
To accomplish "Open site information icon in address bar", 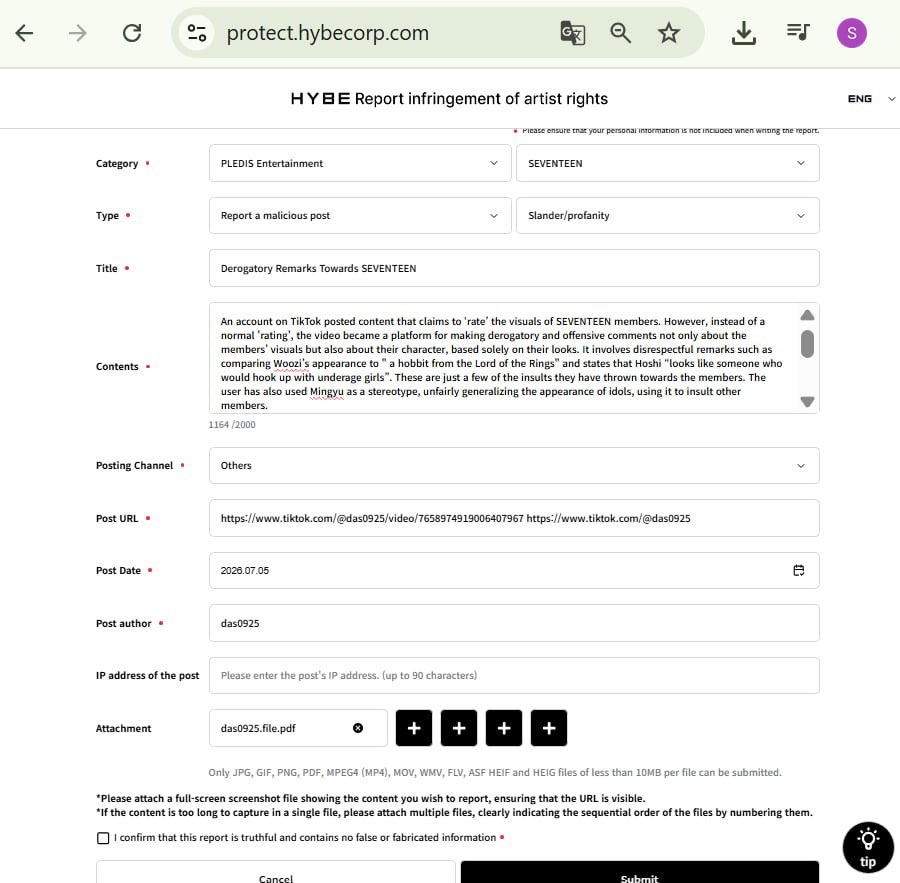I will (196, 33).
